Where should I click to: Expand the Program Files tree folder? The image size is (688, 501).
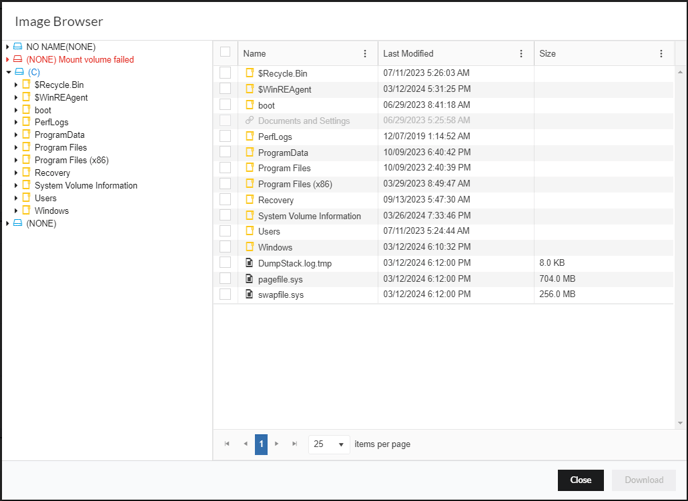point(16,147)
